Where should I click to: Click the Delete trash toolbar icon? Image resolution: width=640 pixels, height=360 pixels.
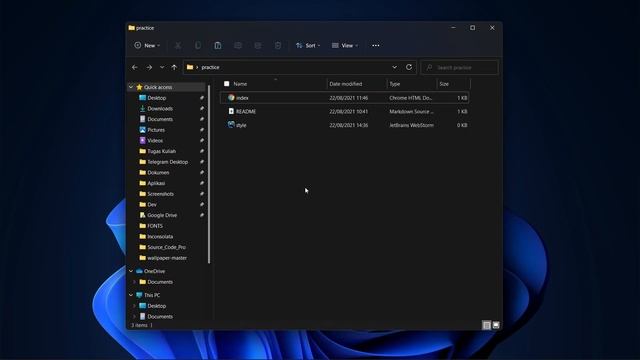278,45
